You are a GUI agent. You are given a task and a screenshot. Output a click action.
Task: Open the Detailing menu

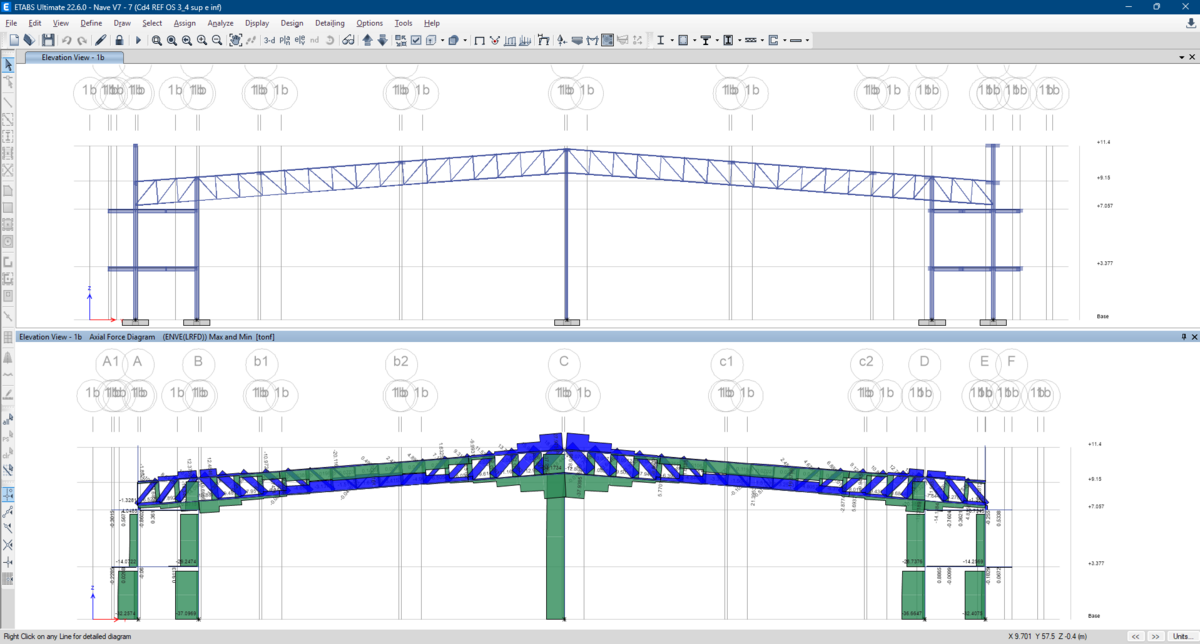(329, 22)
